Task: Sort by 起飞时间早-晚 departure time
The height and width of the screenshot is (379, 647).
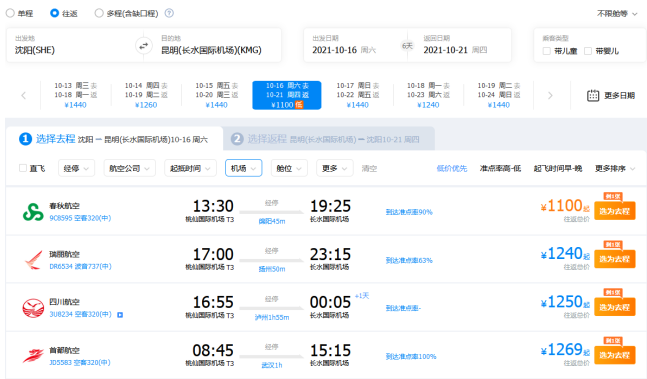Action: point(557,168)
